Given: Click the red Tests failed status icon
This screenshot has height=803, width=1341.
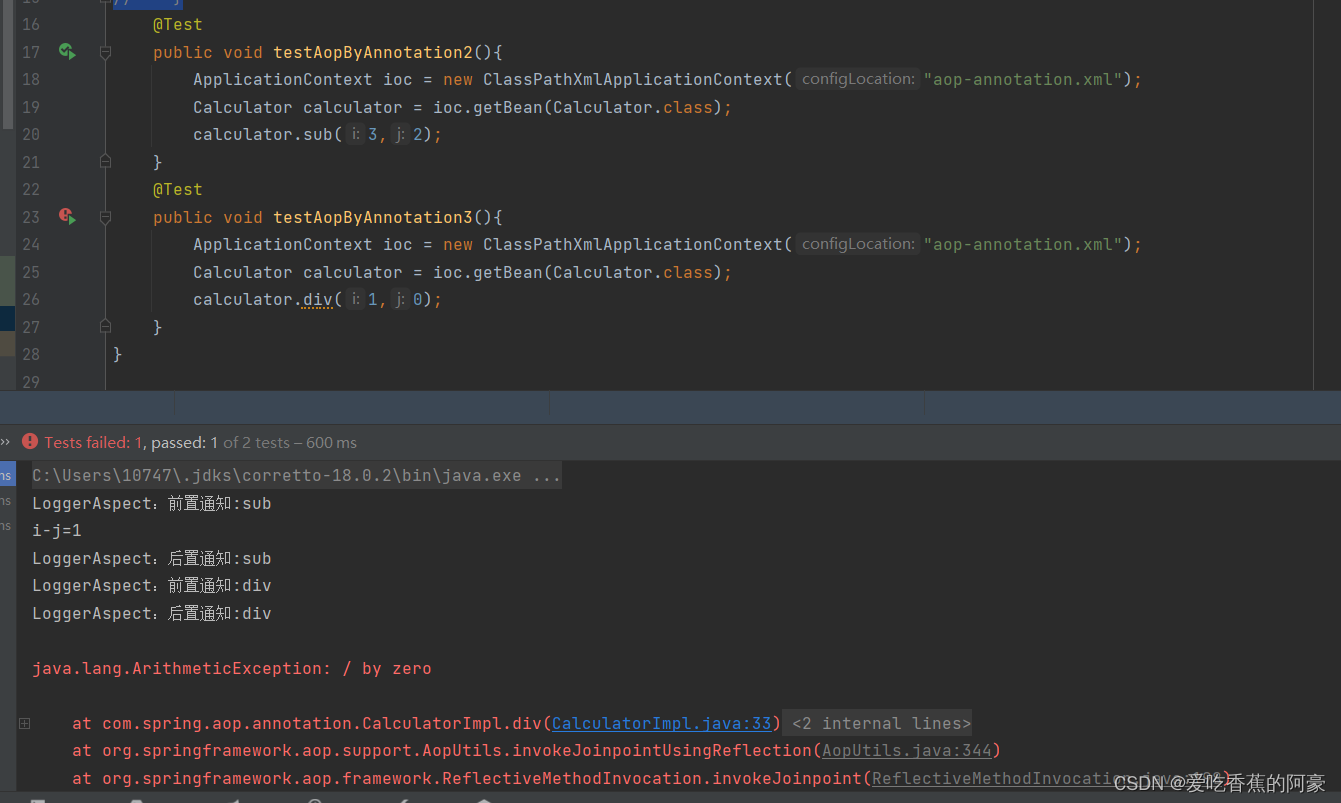Looking at the screenshot, I should point(30,442).
